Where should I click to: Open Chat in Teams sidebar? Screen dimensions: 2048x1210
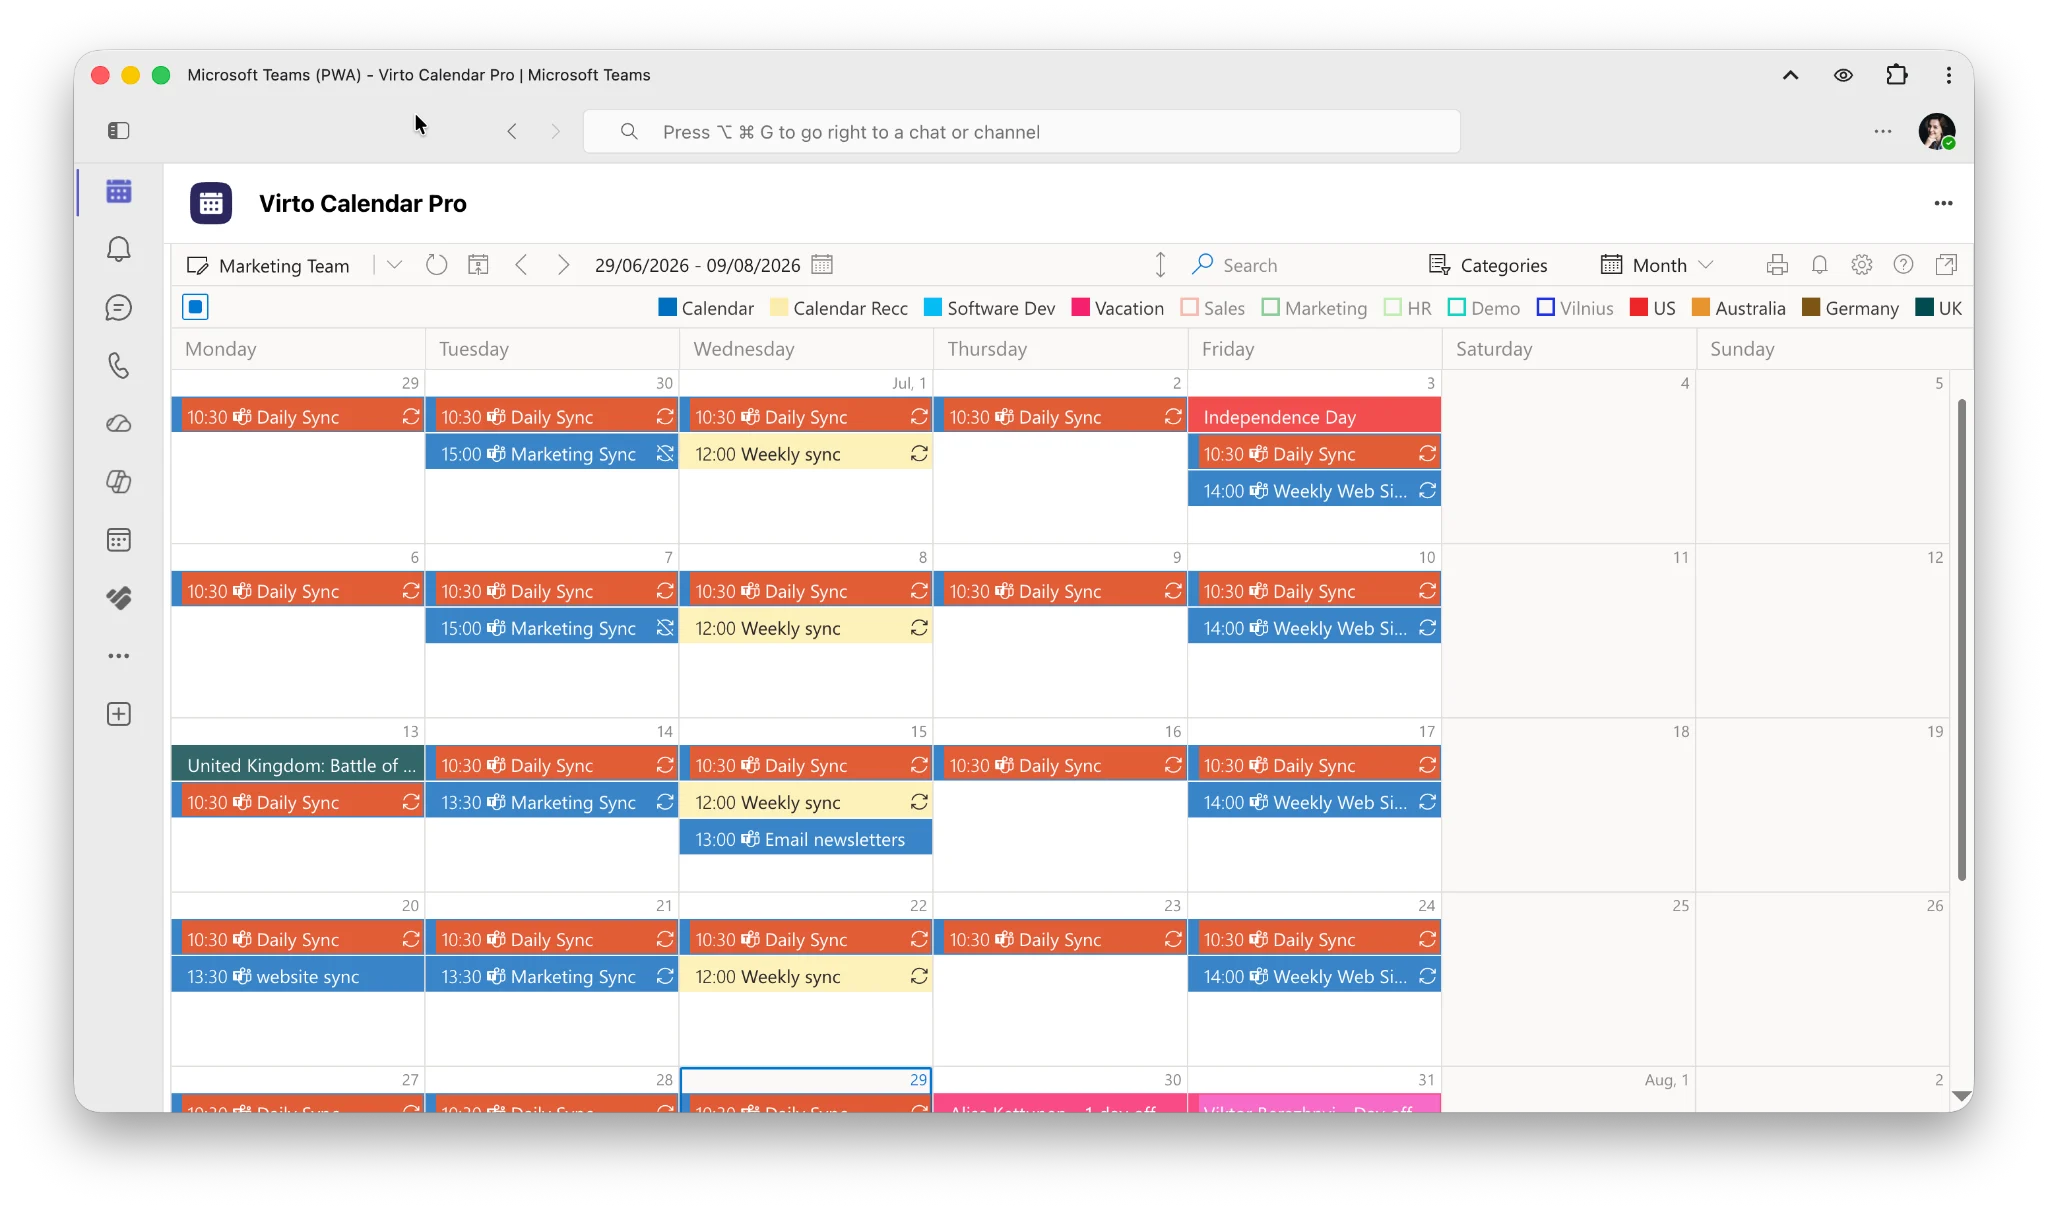pyautogui.click(x=119, y=307)
